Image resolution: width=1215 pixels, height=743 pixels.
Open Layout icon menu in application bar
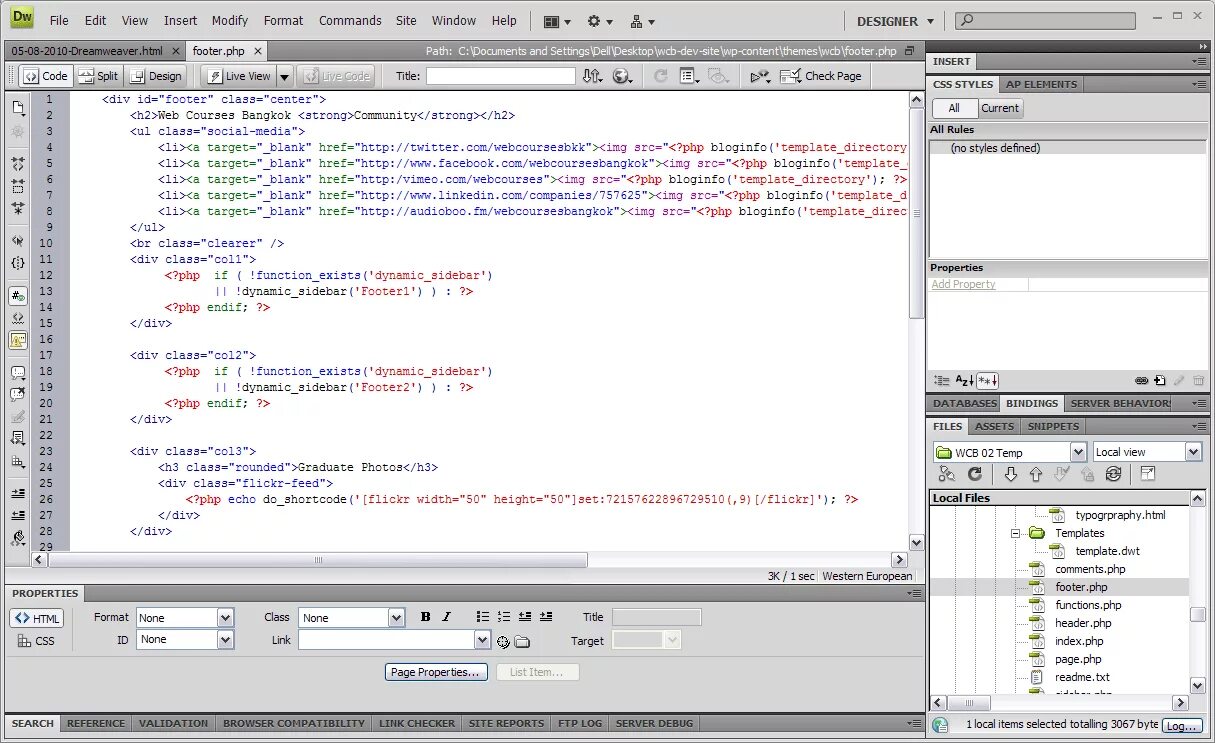[x=557, y=21]
